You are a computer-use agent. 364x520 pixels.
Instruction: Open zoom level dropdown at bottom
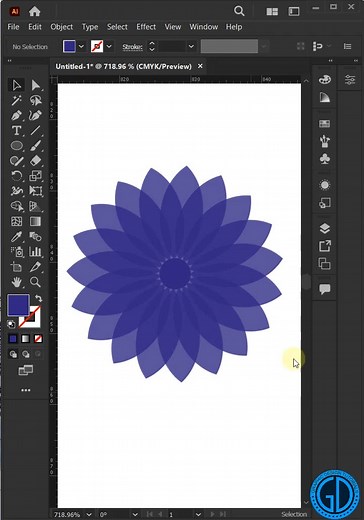pyautogui.click(x=89, y=514)
